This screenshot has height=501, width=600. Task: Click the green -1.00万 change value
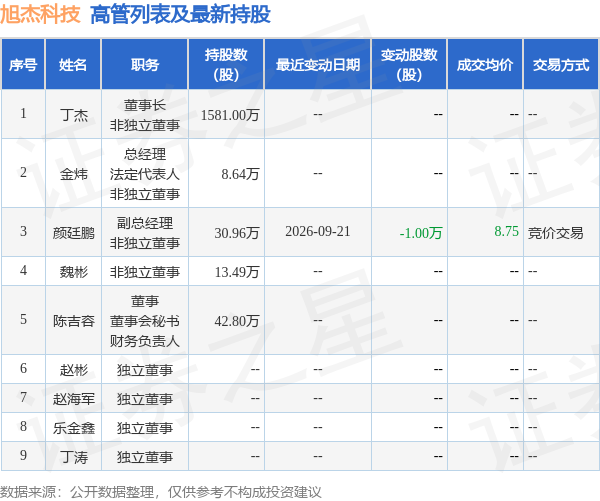point(421,233)
